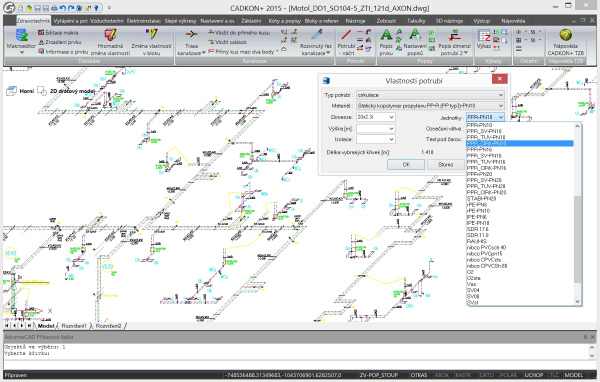This screenshot has width=600, height=382.
Task: Expand the Izolace dropdown
Action: [x=375, y=139]
